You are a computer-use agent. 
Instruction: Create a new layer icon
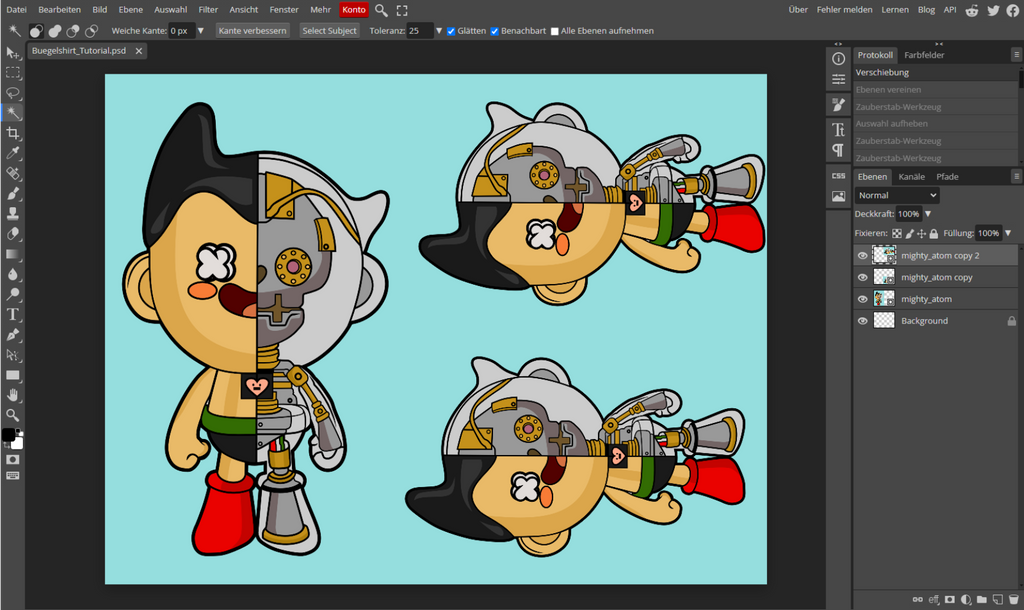(997, 600)
